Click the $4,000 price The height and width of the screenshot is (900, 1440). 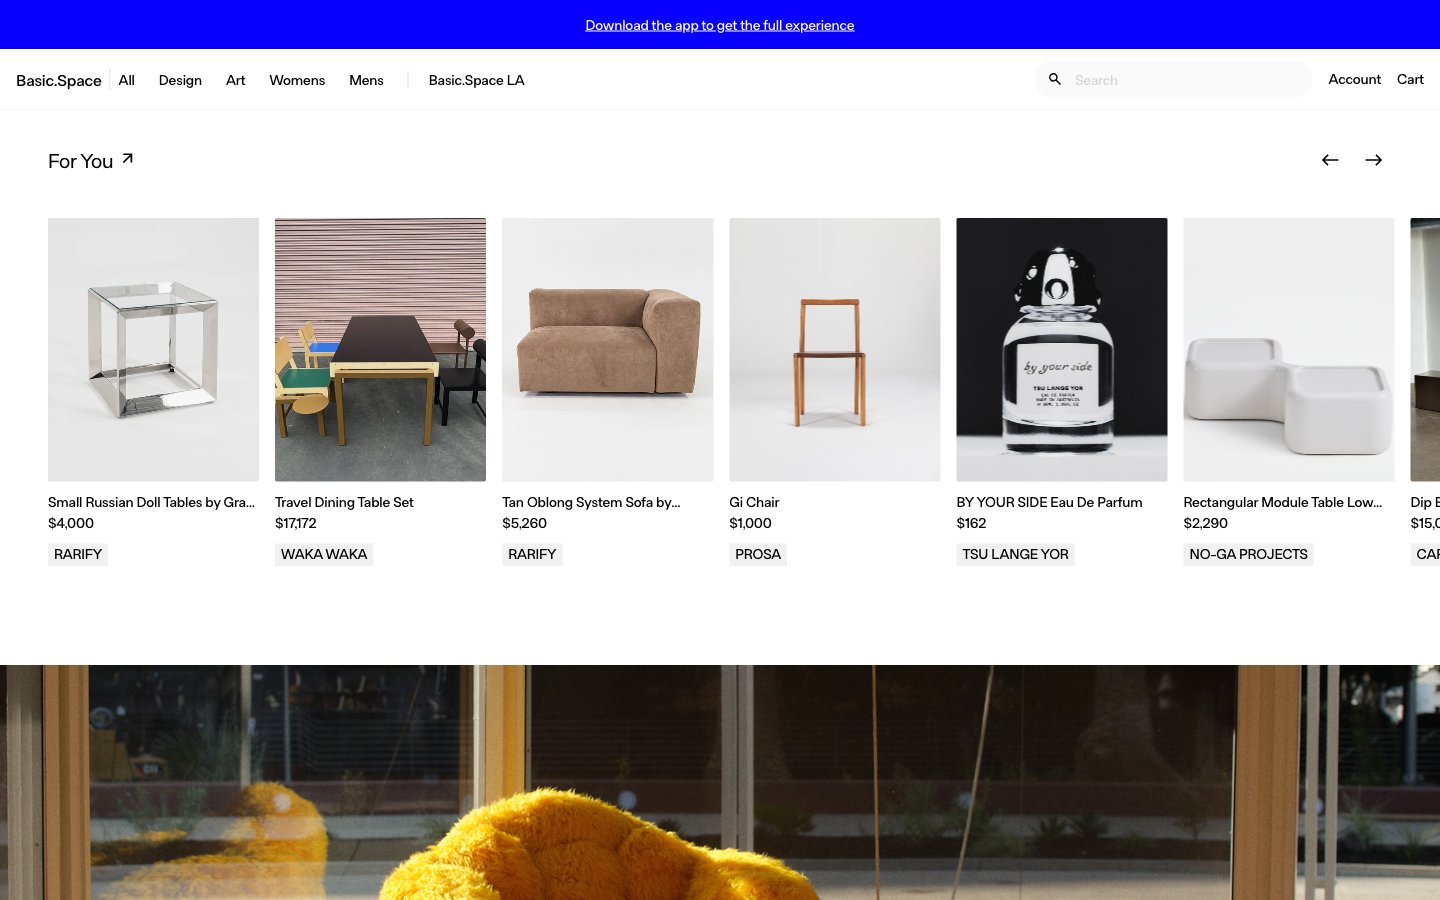(x=71, y=523)
